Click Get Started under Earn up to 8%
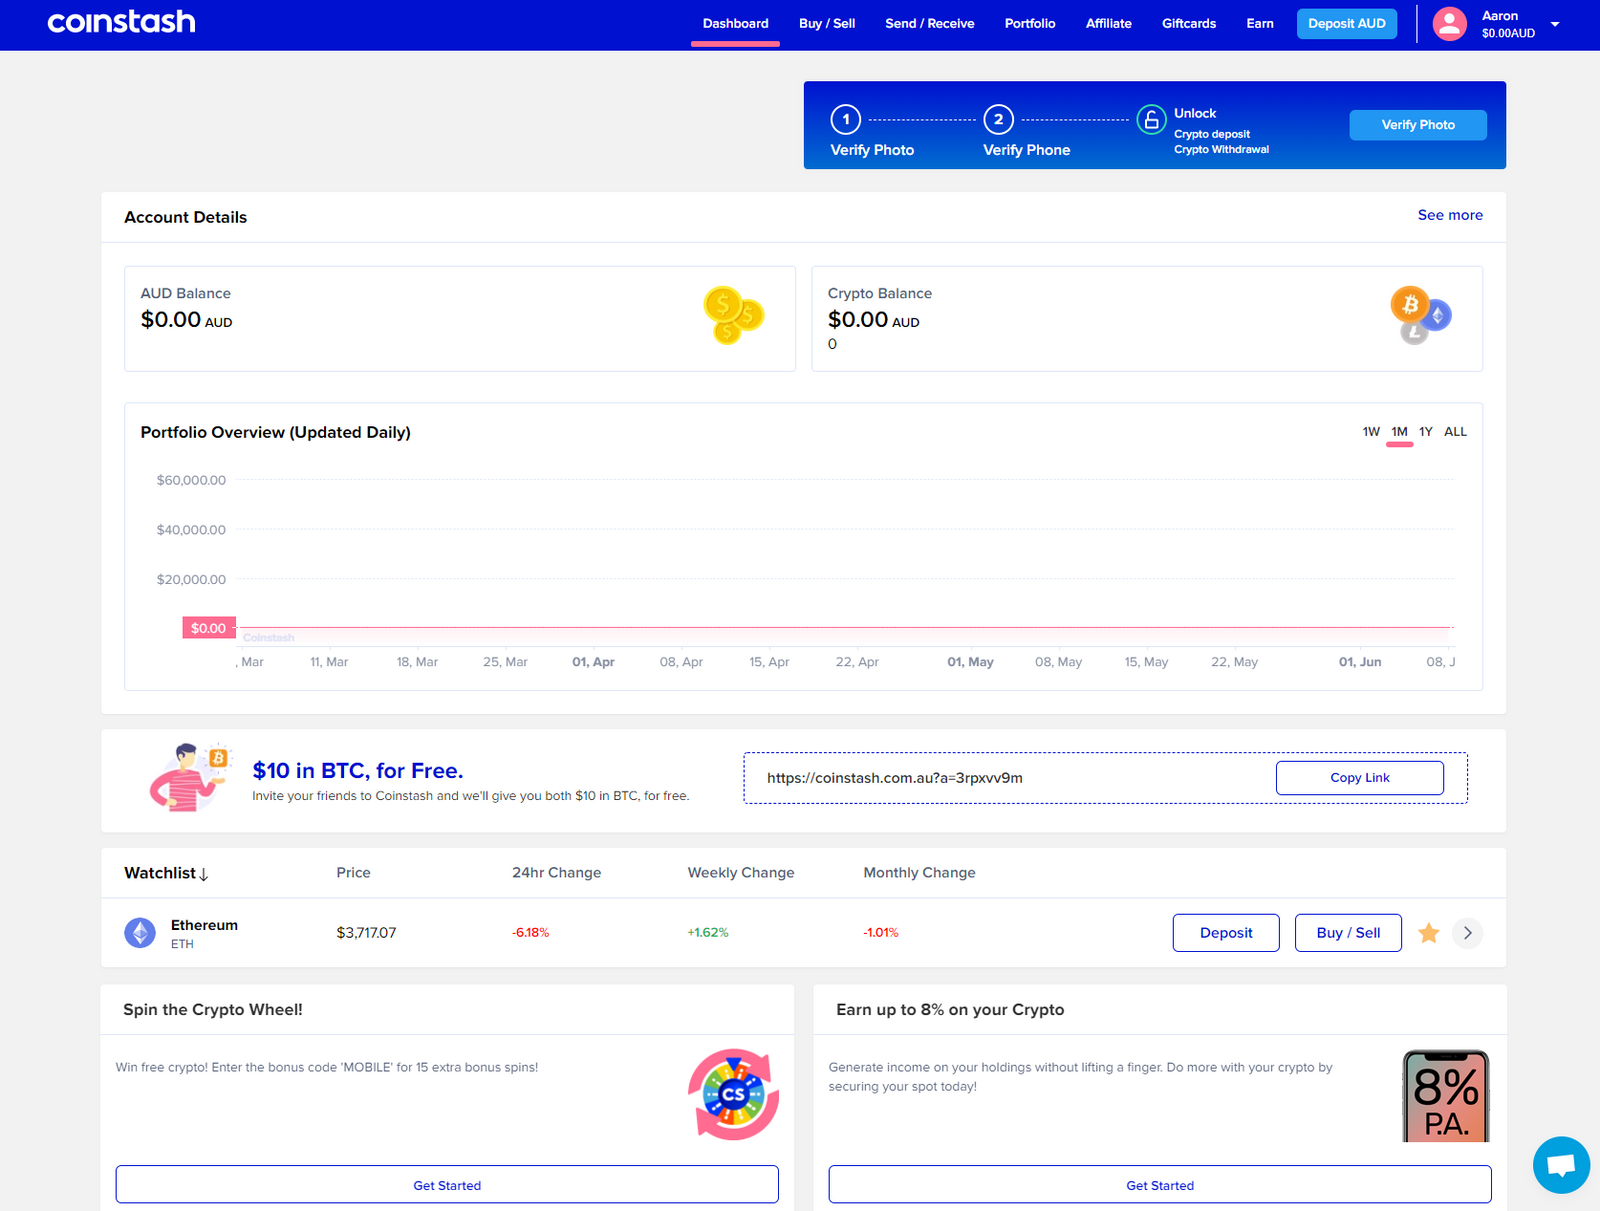 (x=1160, y=1185)
